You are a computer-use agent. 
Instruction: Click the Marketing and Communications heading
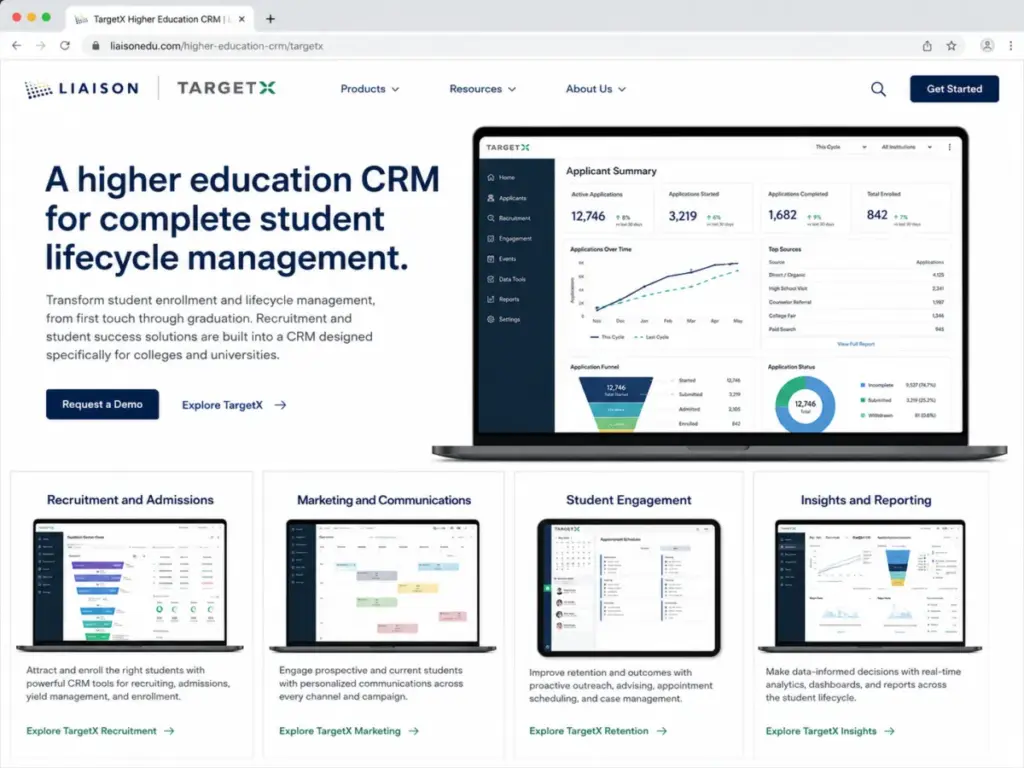384,500
